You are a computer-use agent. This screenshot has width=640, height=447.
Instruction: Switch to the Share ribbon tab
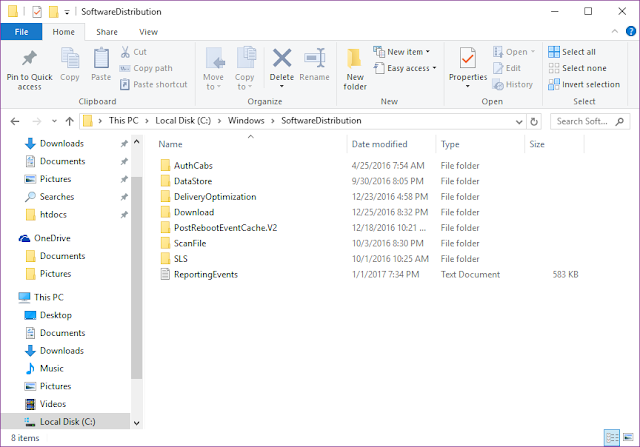click(x=107, y=32)
